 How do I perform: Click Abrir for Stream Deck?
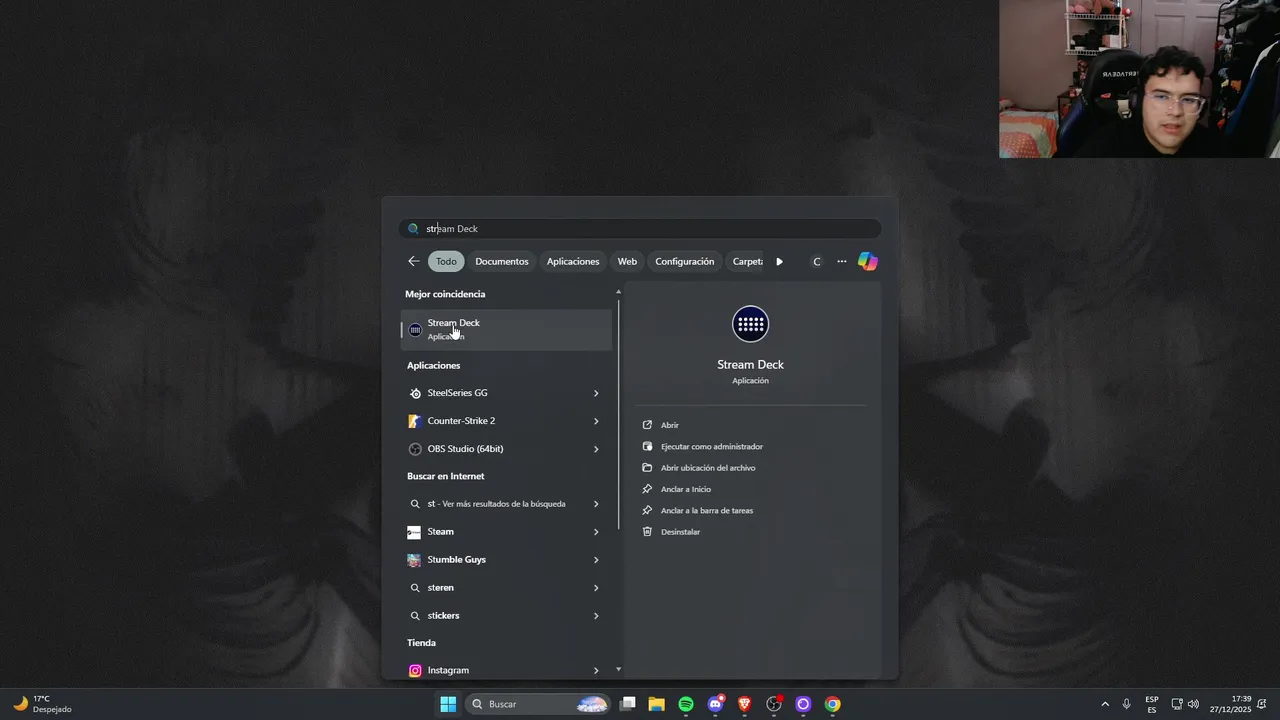670,425
